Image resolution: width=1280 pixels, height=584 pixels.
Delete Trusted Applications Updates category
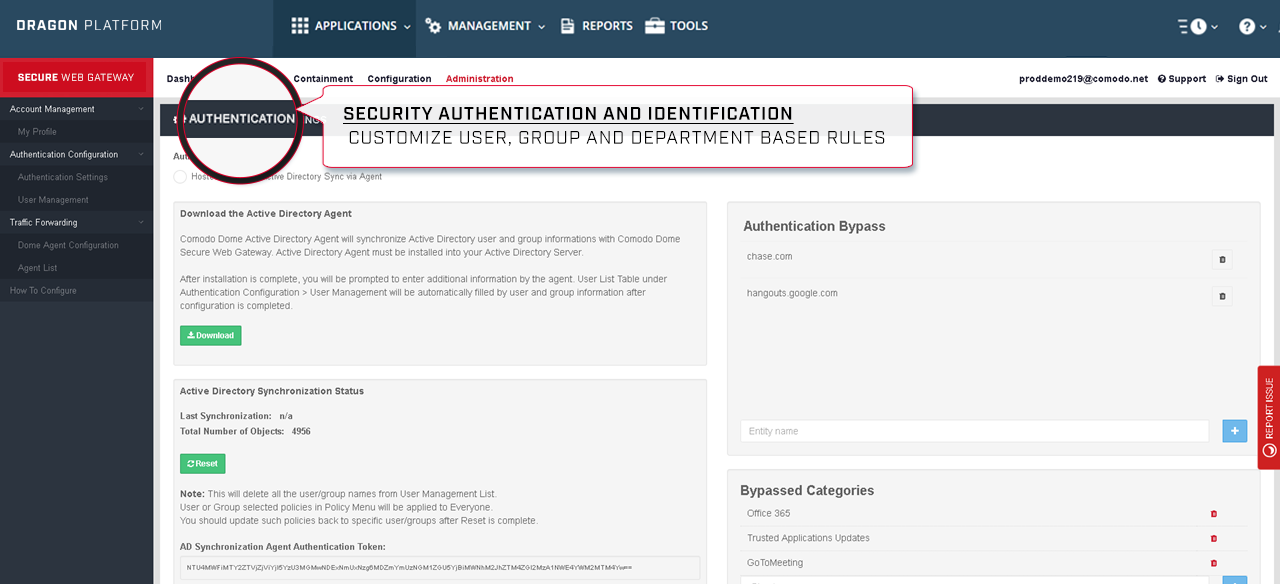[1214, 538]
